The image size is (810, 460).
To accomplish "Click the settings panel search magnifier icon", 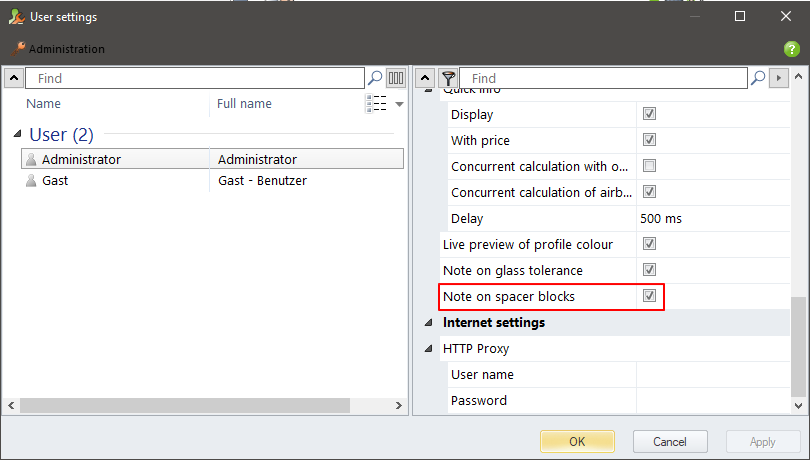I will pos(758,78).
